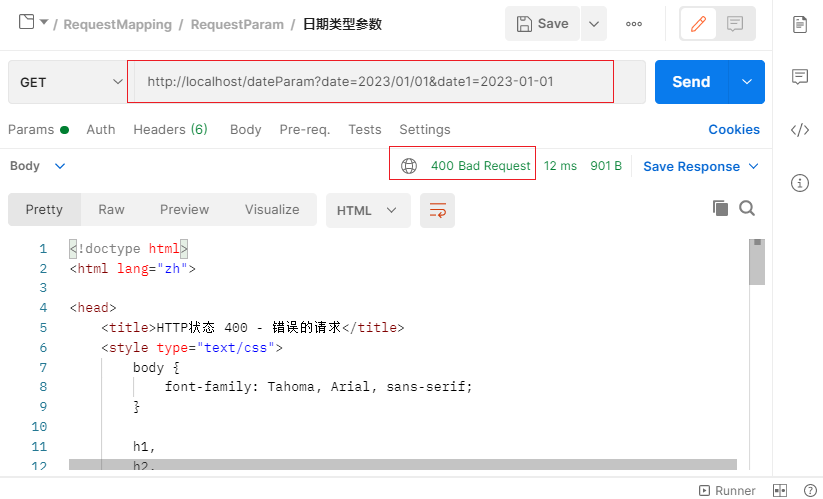Viewport: 823px width, 499px height.
Task: Save the request with Save button
Action: 542,24
